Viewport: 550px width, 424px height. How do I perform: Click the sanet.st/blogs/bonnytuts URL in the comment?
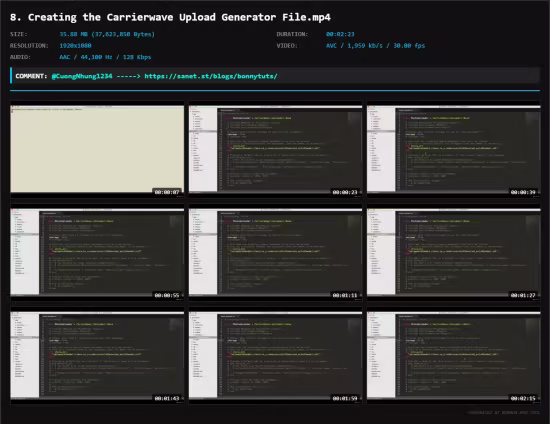tap(211, 76)
